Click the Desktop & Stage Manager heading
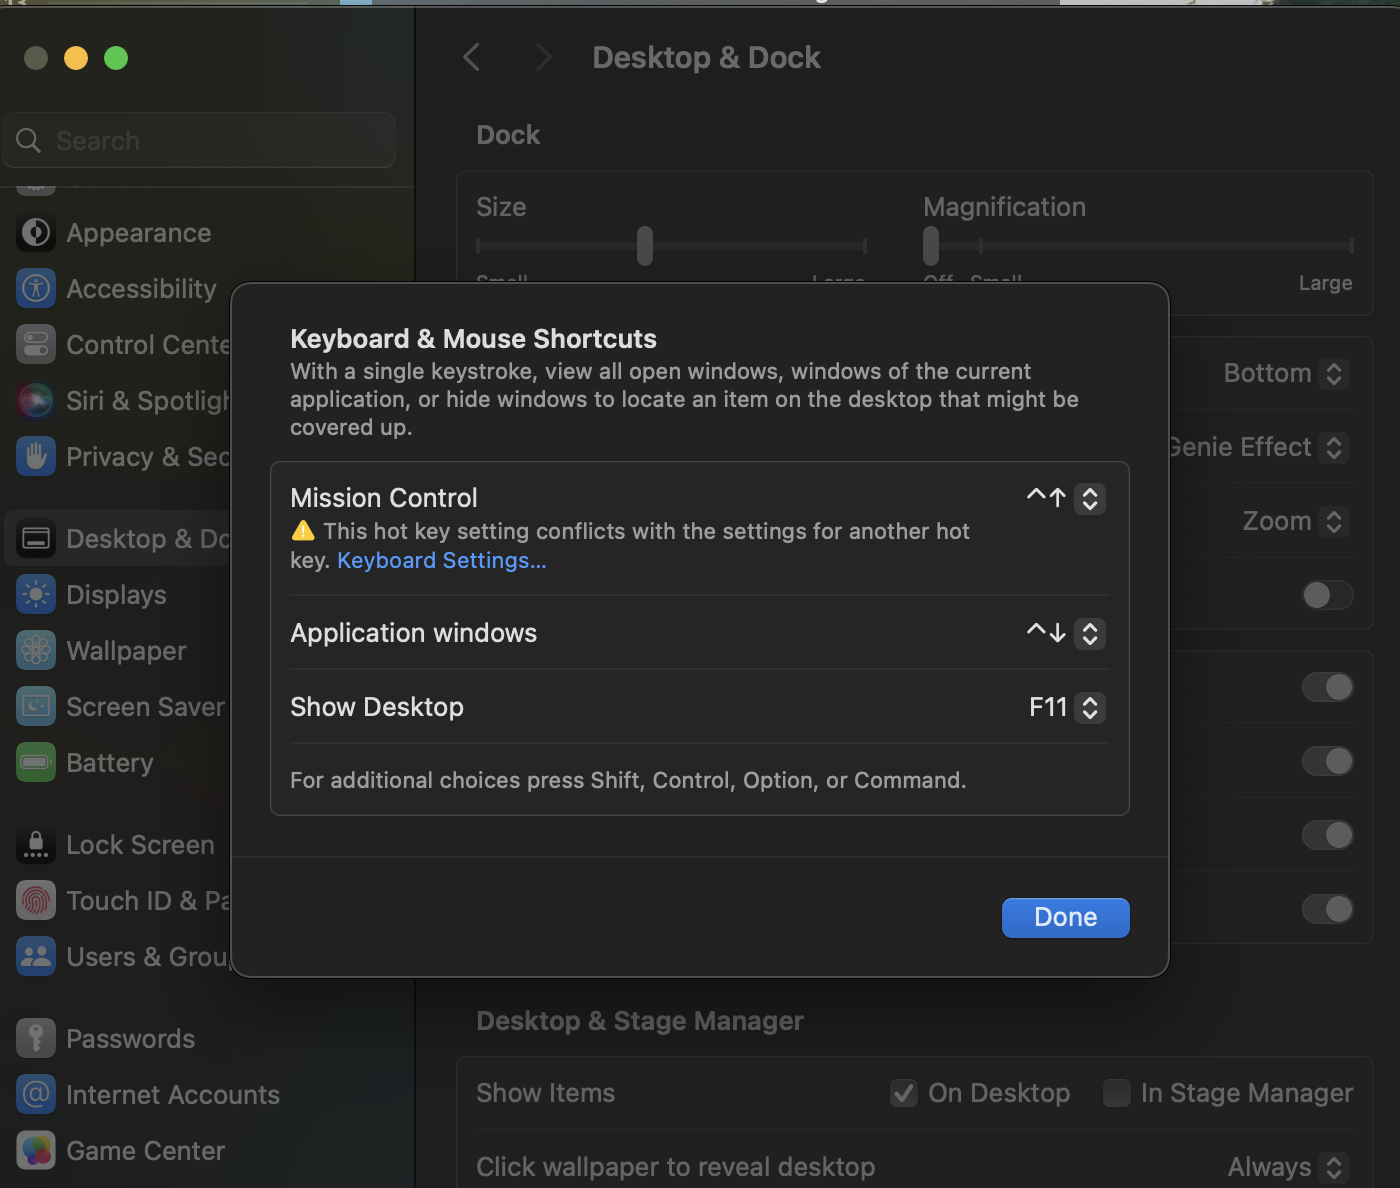Viewport: 1400px width, 1188px height. tap(640, 1021)
